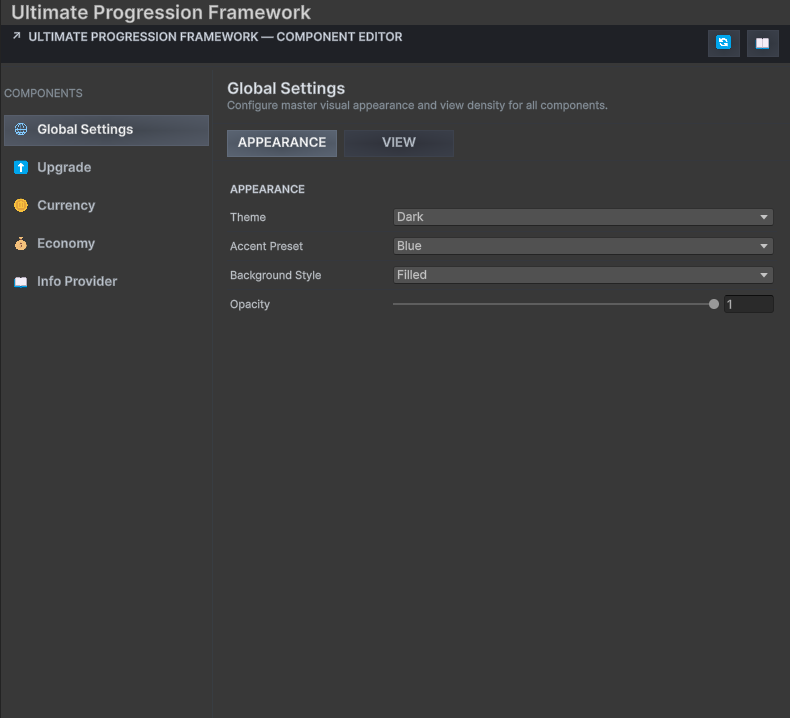Open the documentation book icon button
Screen dimensions: 790x718
[x=762, y=43]
